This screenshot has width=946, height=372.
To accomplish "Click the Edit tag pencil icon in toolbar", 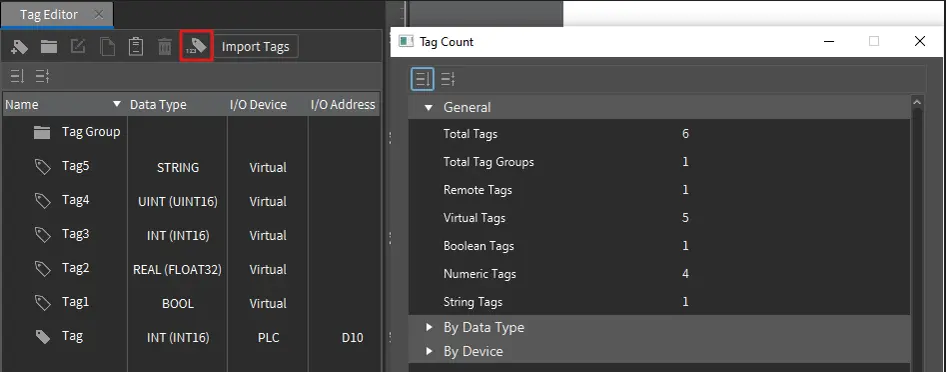I will [x=78, y=47].
